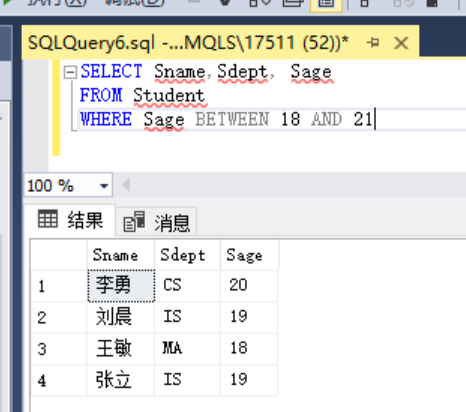Select result row header 4
The width and height of the screenshot is (466, 412).
pos(59,380)
